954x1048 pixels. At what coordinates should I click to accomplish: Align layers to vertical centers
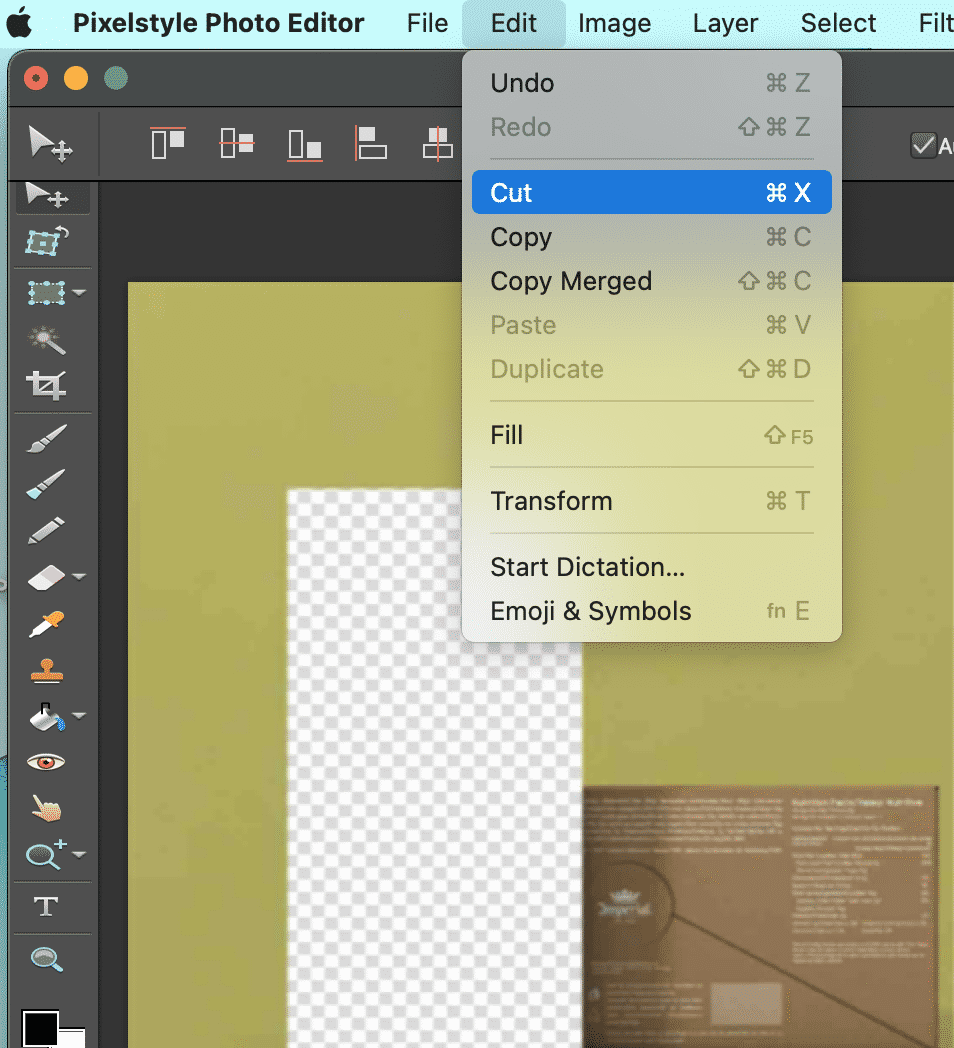tap(237, 143)
